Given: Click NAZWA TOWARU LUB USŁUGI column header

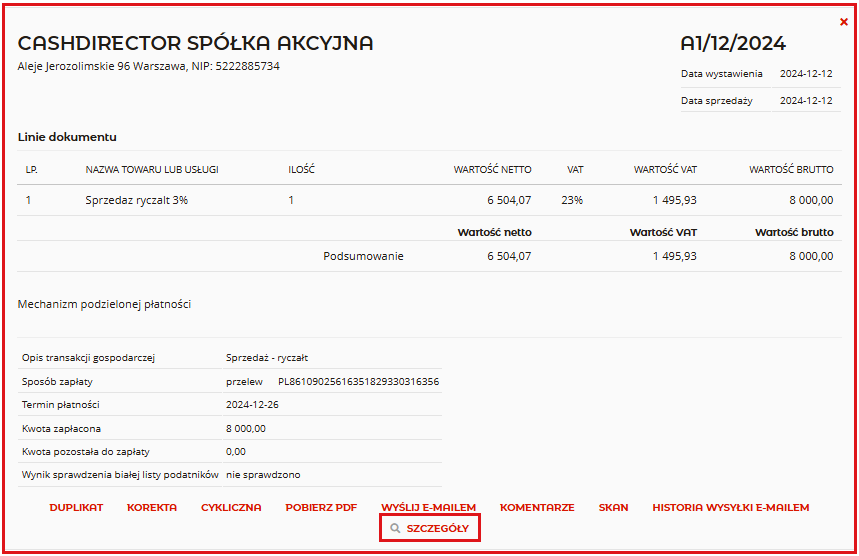Looking at the screenshot, I should pyautogui.click(x=152, y=170).
